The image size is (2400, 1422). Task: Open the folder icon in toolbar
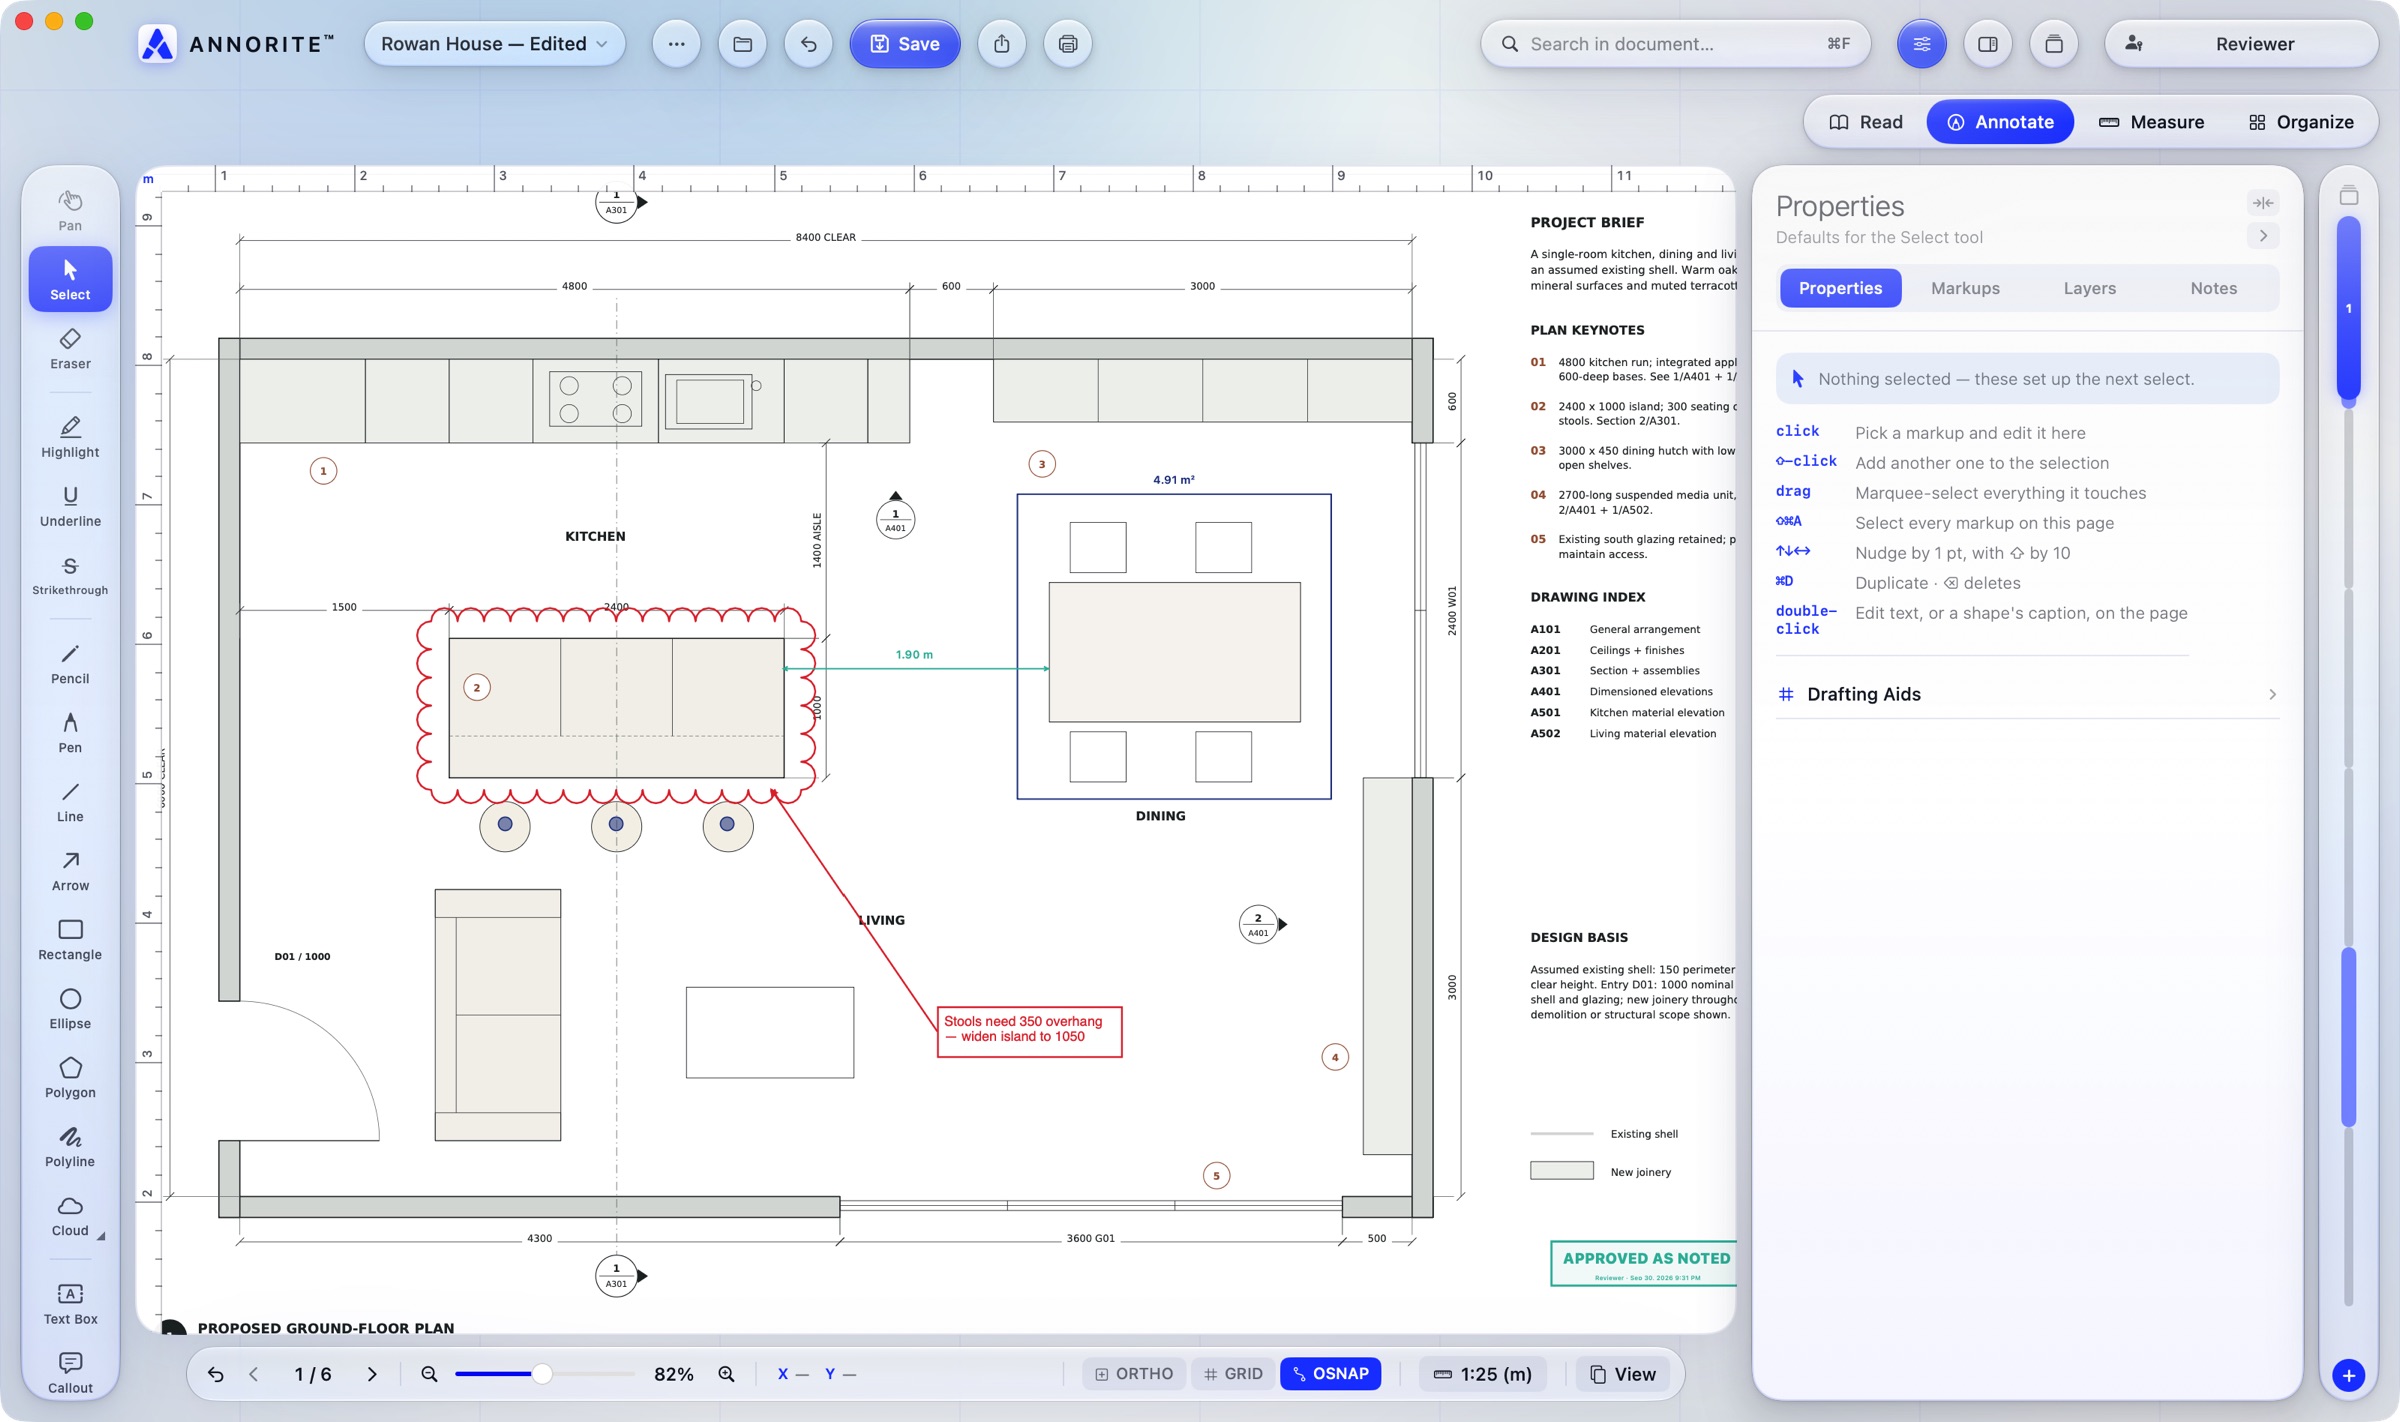[x=742, y=44]
